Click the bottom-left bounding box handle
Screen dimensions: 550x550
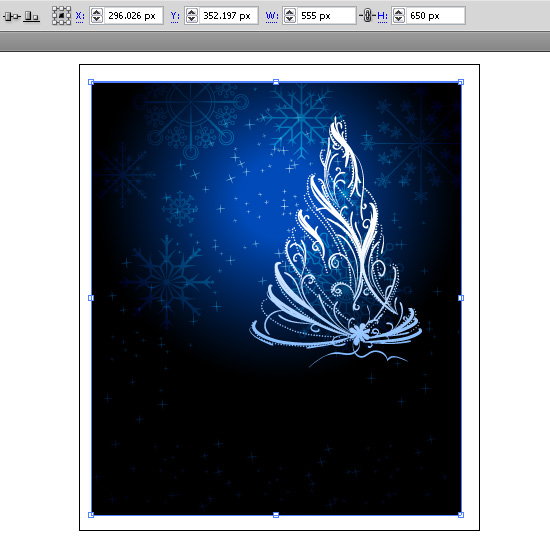(91, 515)
